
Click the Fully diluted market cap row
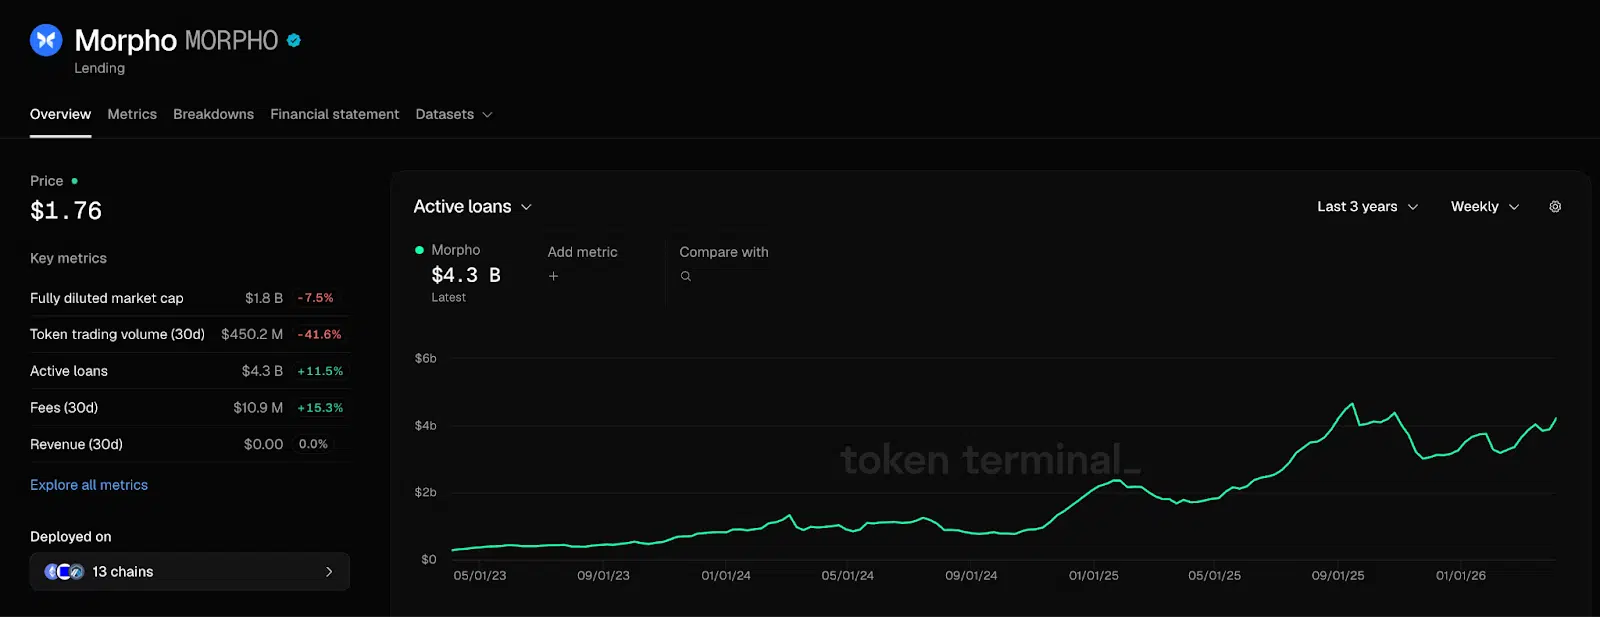pos(186,298)
